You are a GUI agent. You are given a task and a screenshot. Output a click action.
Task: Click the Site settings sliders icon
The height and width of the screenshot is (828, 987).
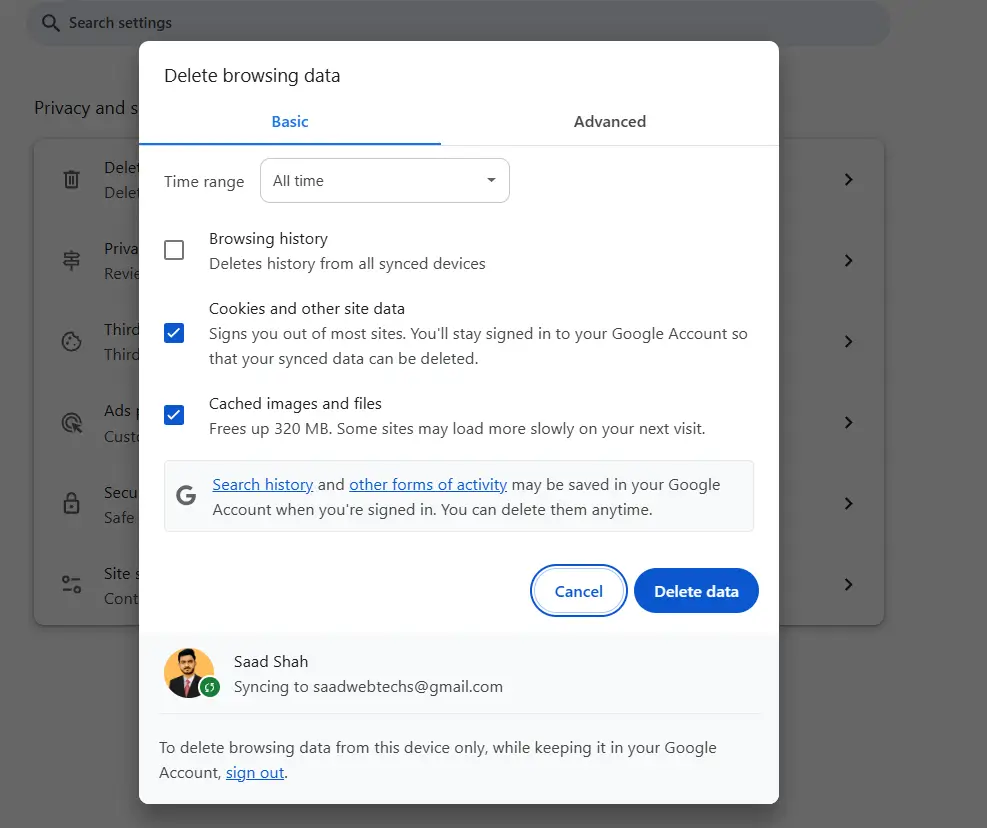72,585
